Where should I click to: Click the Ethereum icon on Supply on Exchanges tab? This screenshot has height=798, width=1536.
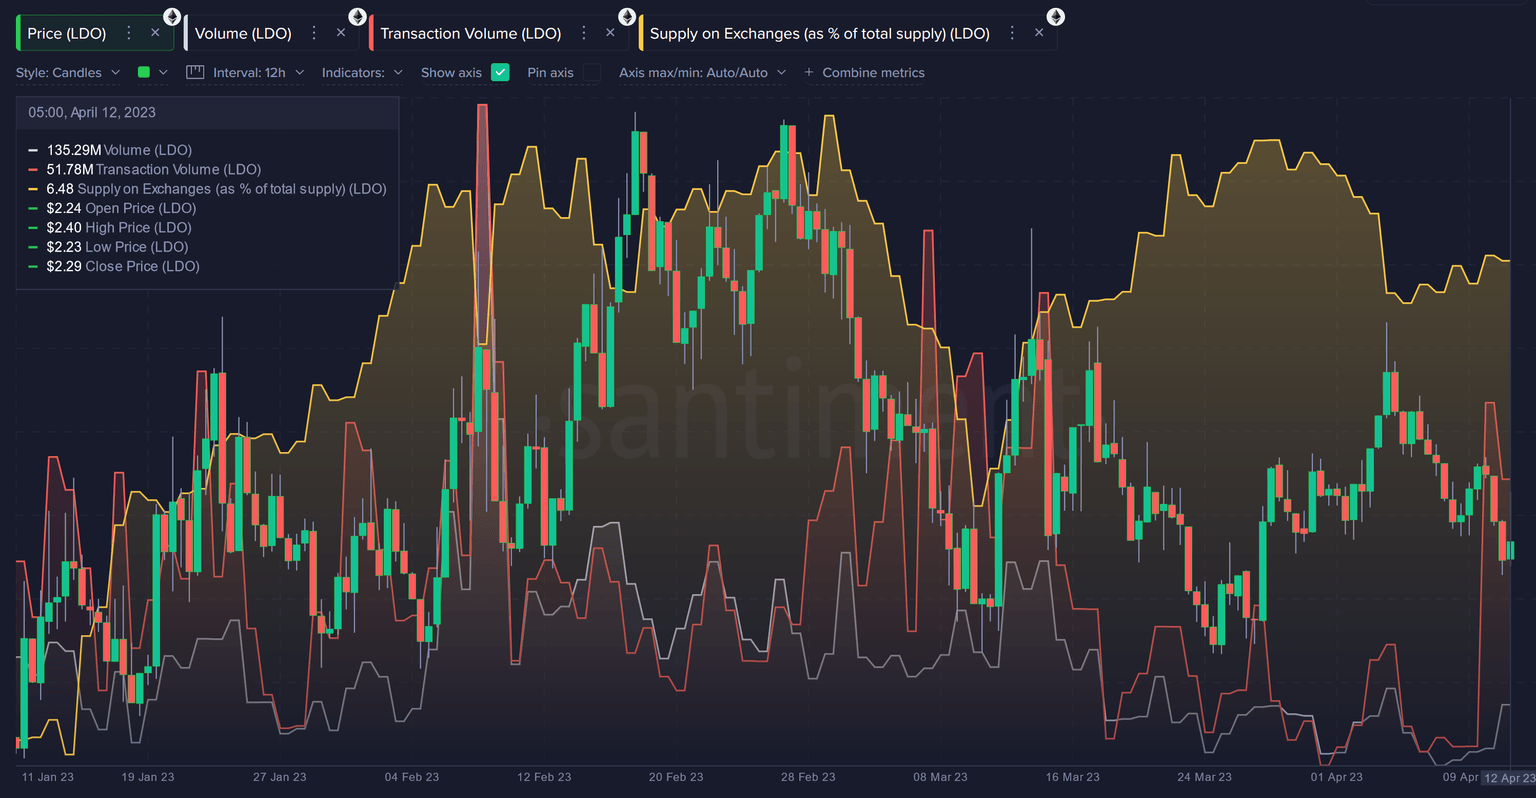(1054, 16)
